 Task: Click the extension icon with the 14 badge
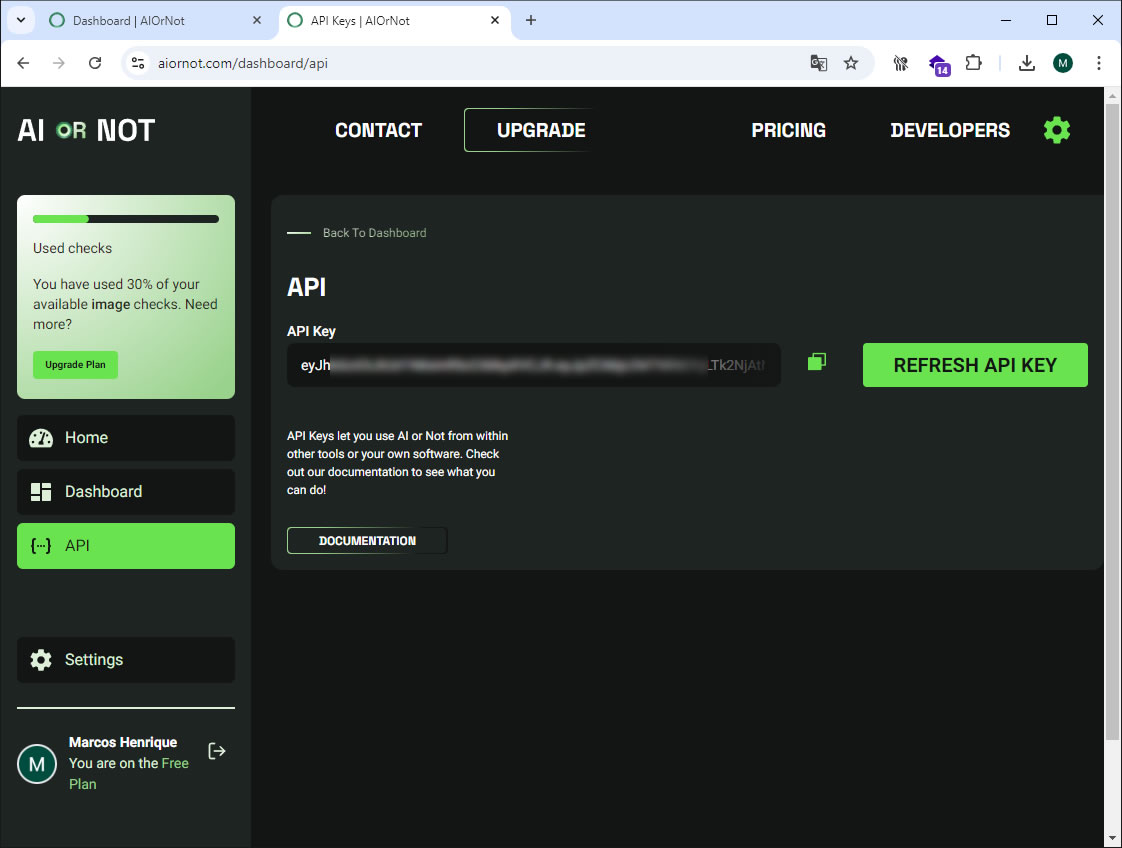tap(939, 64)
